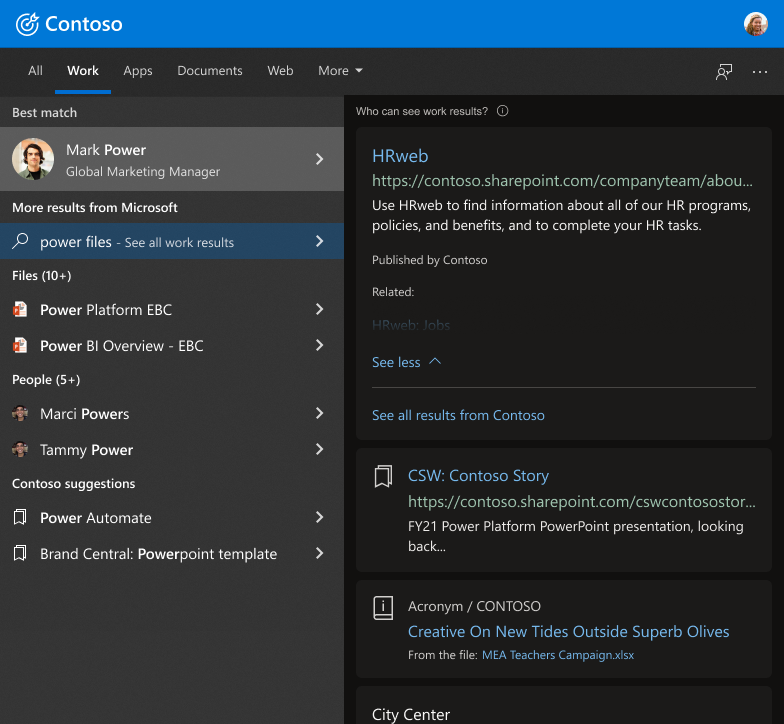Click See all results from Contoso
This screenshot has height=724, width=784.
[458, 415]
